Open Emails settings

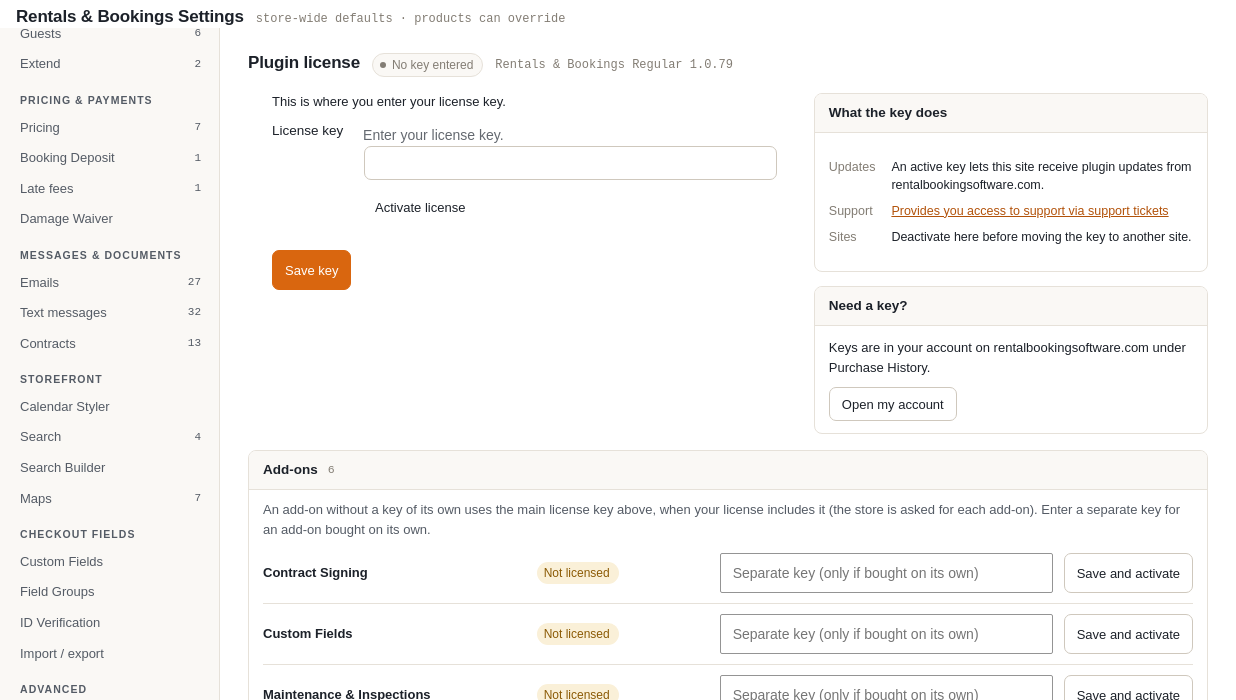pyautogui.click(x=110, y=283)
